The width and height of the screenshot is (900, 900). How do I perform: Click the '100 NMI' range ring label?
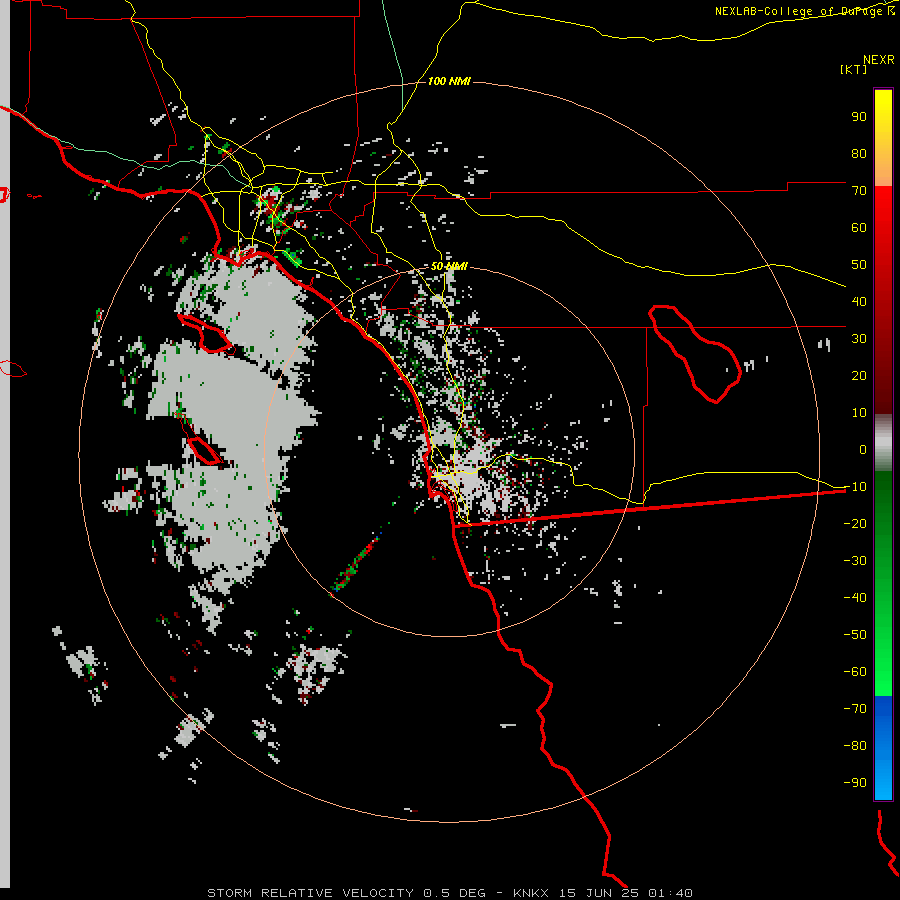(x=449, y=82)
